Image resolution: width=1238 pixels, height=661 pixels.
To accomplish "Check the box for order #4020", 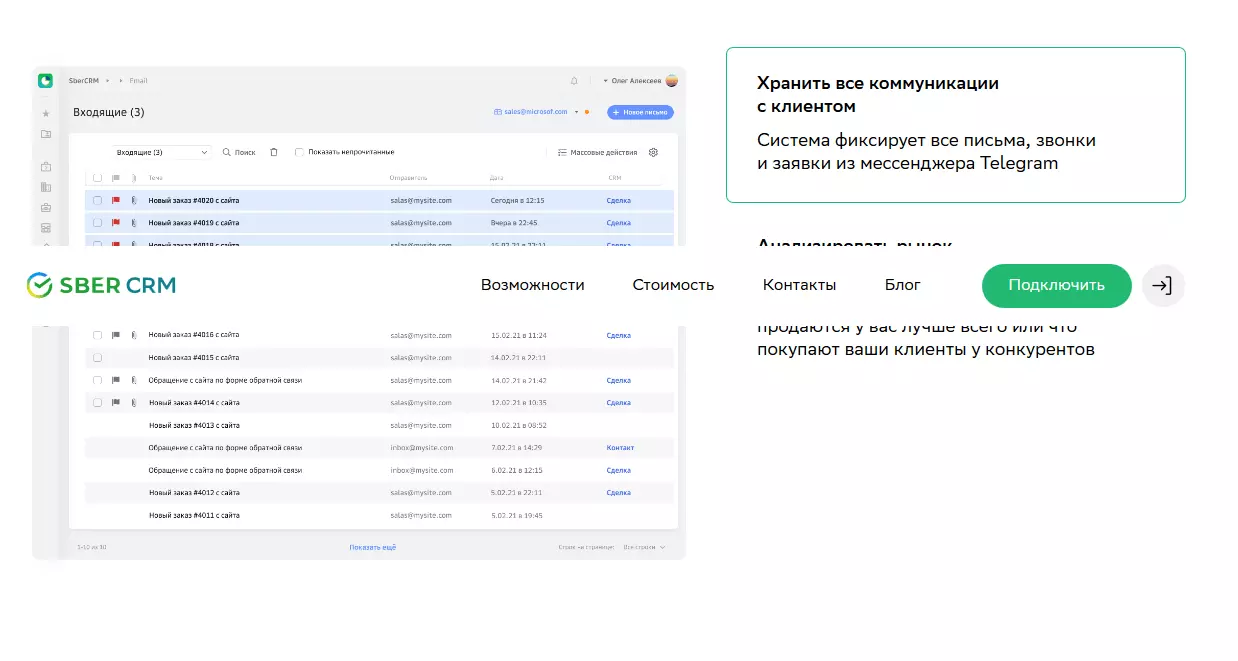I will click(x=97, y=200).
